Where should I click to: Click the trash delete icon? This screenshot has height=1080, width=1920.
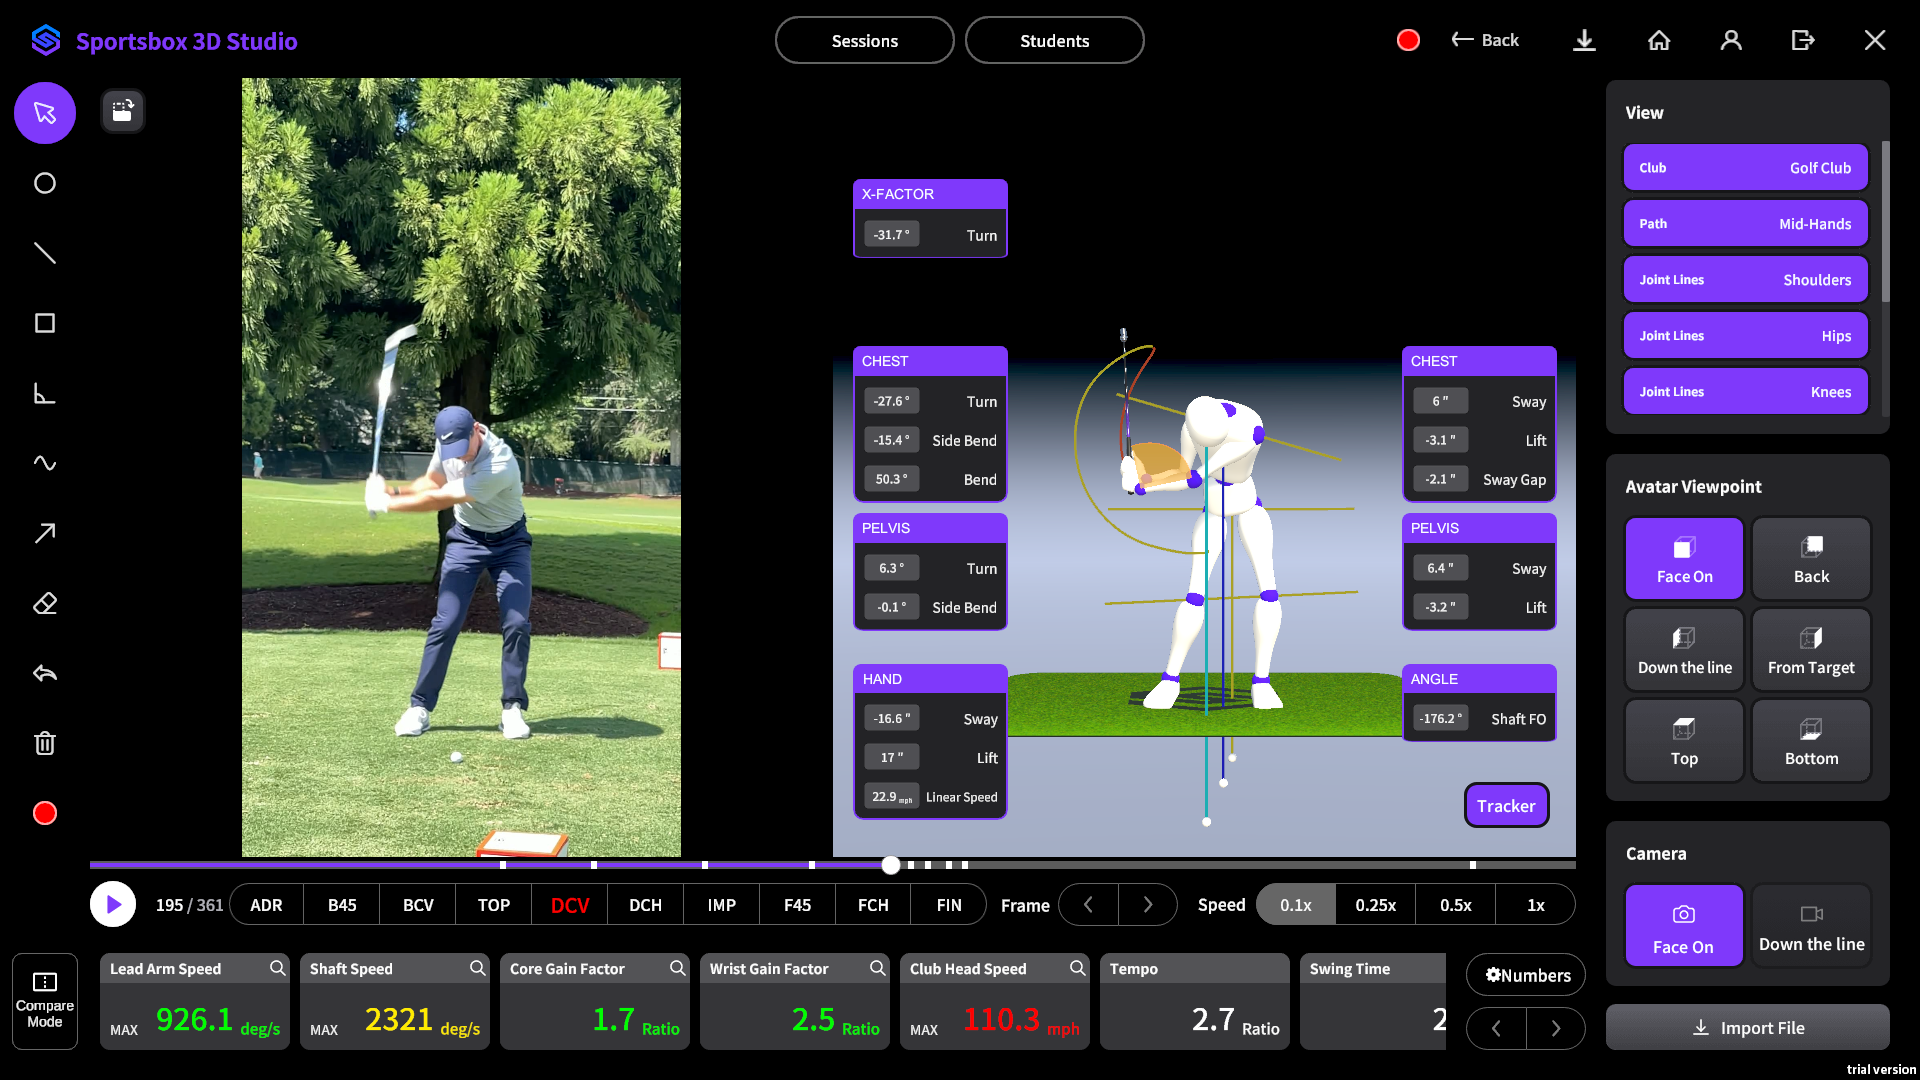45,743
